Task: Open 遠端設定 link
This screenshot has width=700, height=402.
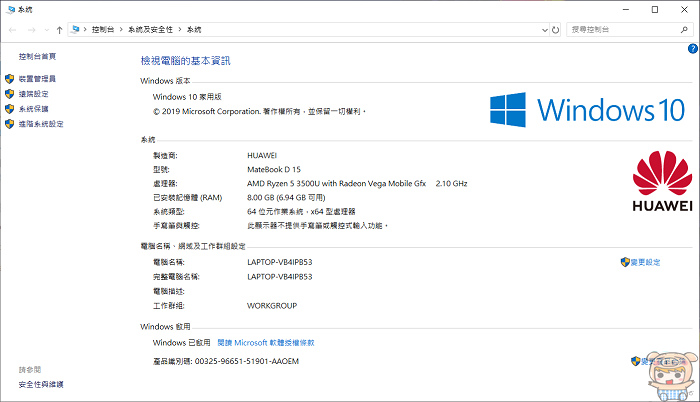Action: [33, 94]
